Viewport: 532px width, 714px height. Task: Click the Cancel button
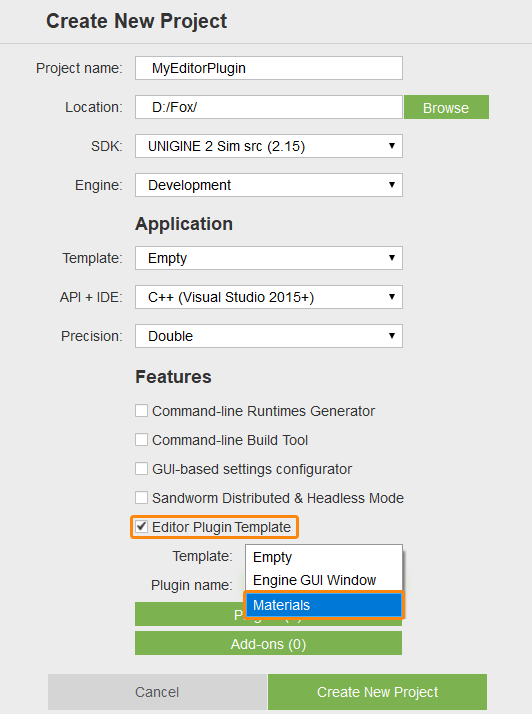(157, 692)
